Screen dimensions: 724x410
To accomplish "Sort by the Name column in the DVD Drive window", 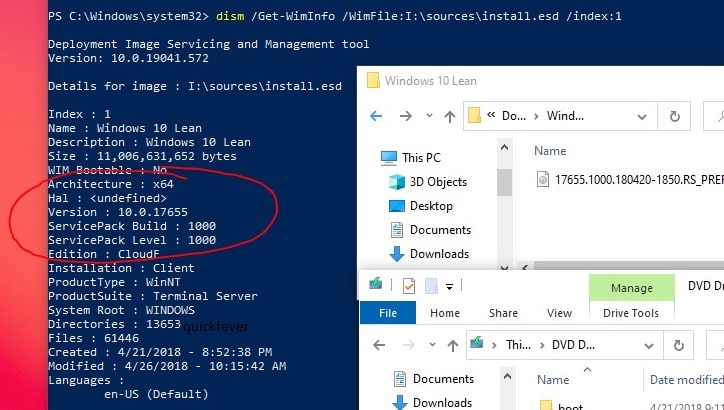I will 553,380.
